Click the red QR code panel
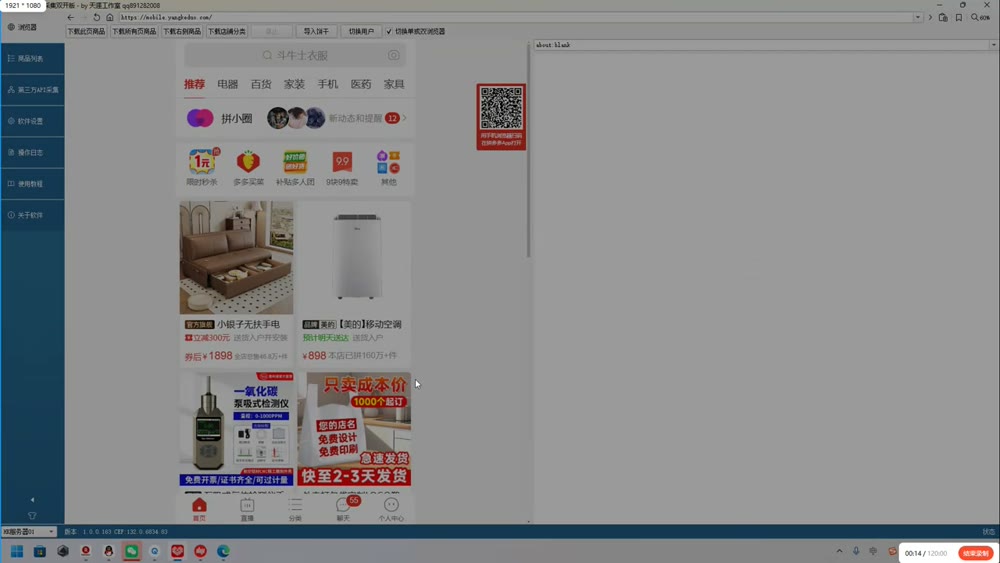 [x=501, y=117]
